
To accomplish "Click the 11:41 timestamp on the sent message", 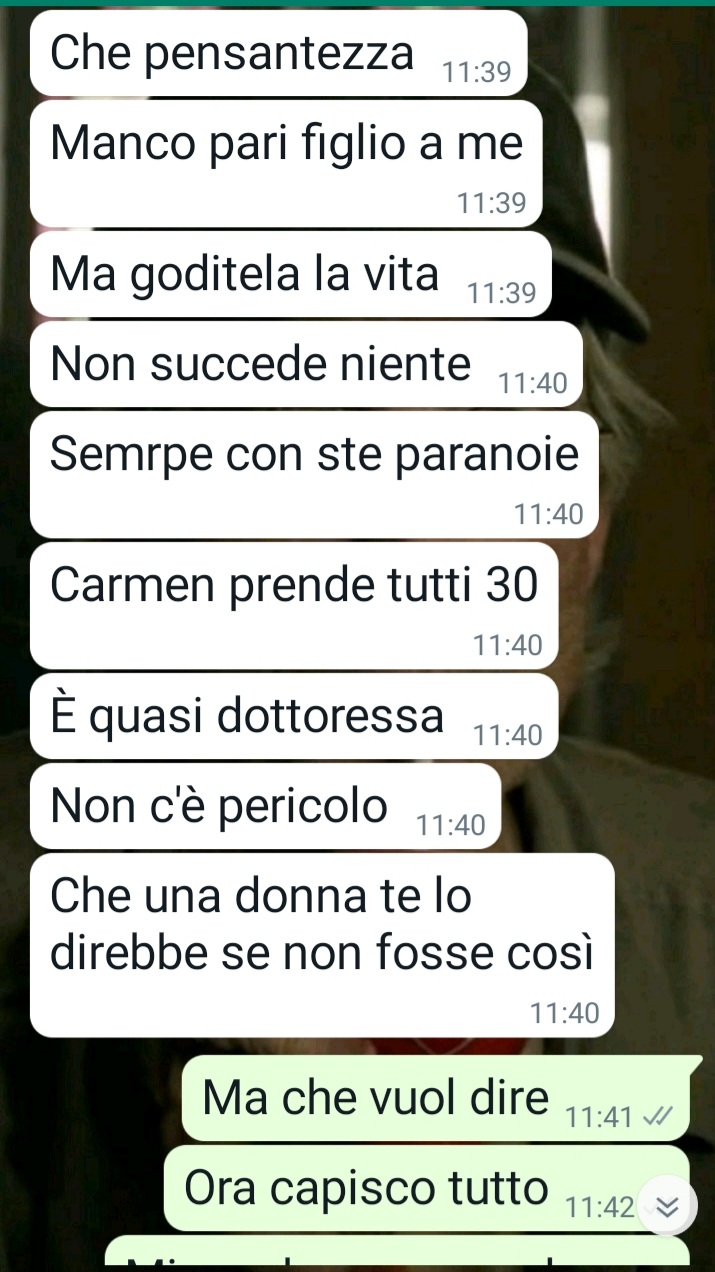I will 598,1117.
